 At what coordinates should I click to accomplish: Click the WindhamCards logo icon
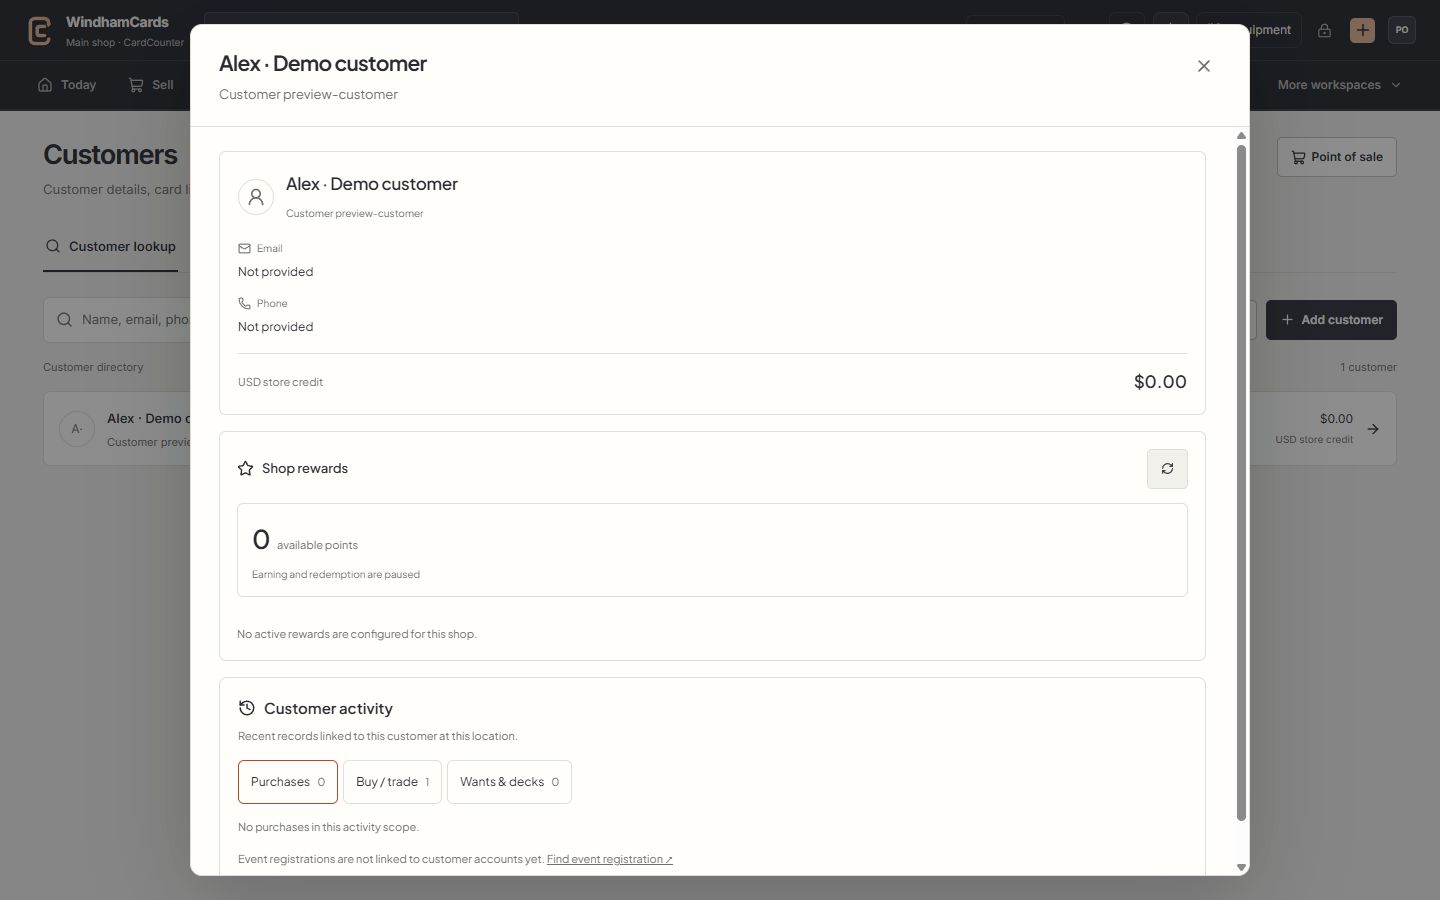(x=40, y=31)
